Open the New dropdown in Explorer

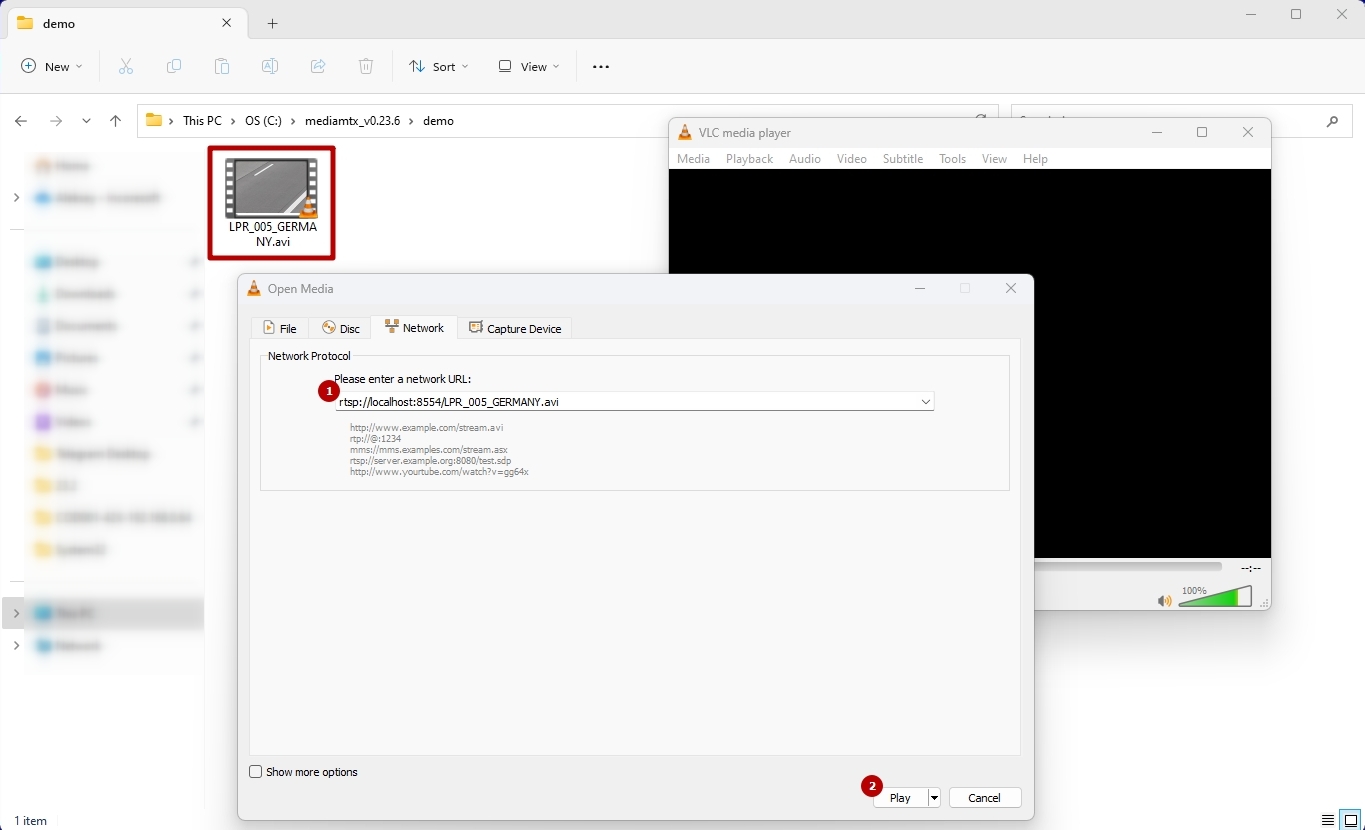[x=52, y=66]
